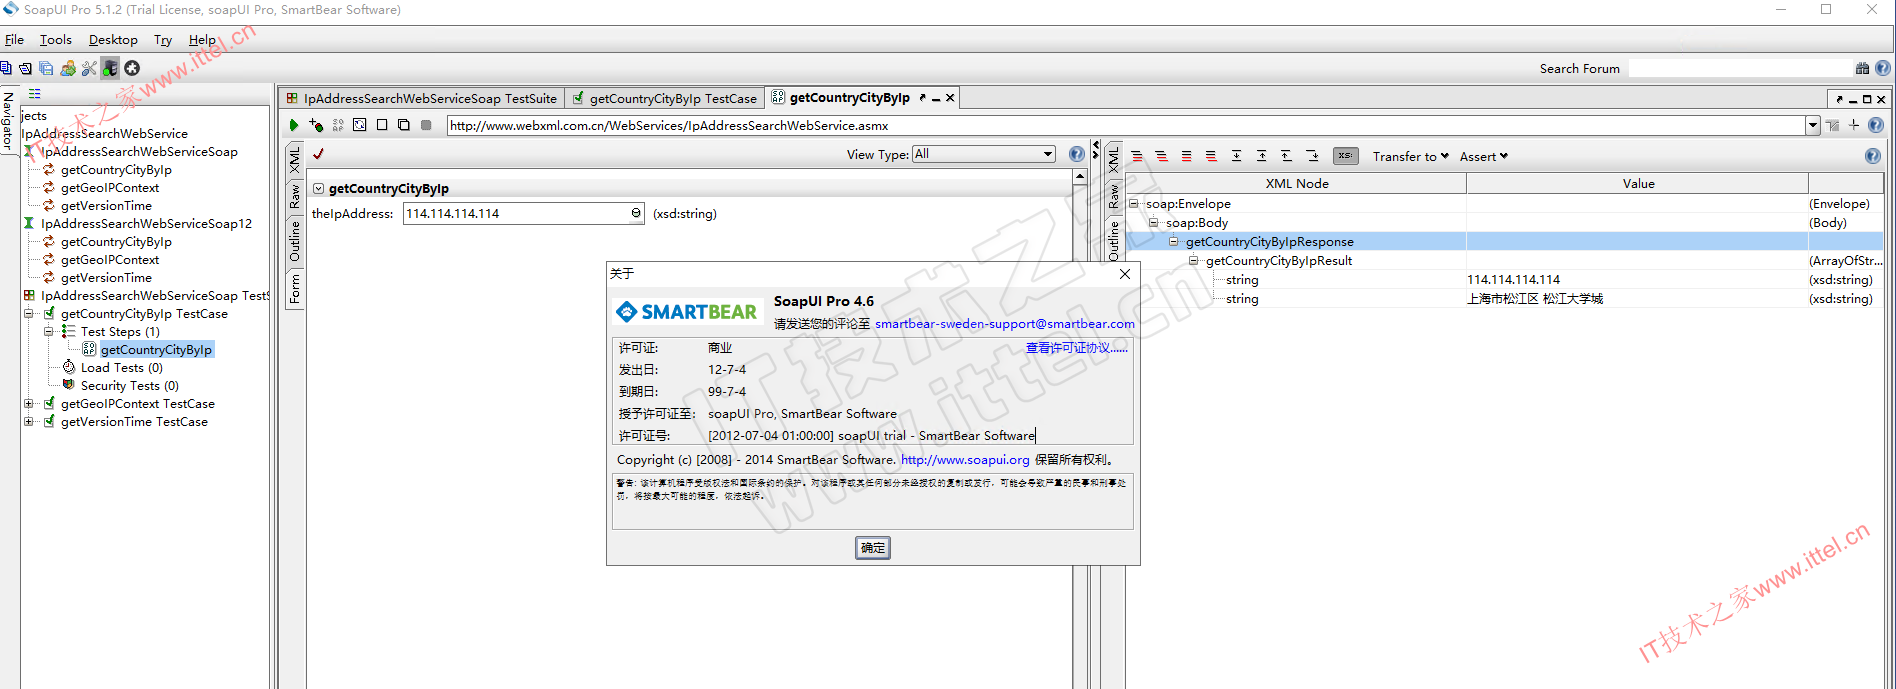Select Security Tests (0) tree item

click(x=130, y=385)
